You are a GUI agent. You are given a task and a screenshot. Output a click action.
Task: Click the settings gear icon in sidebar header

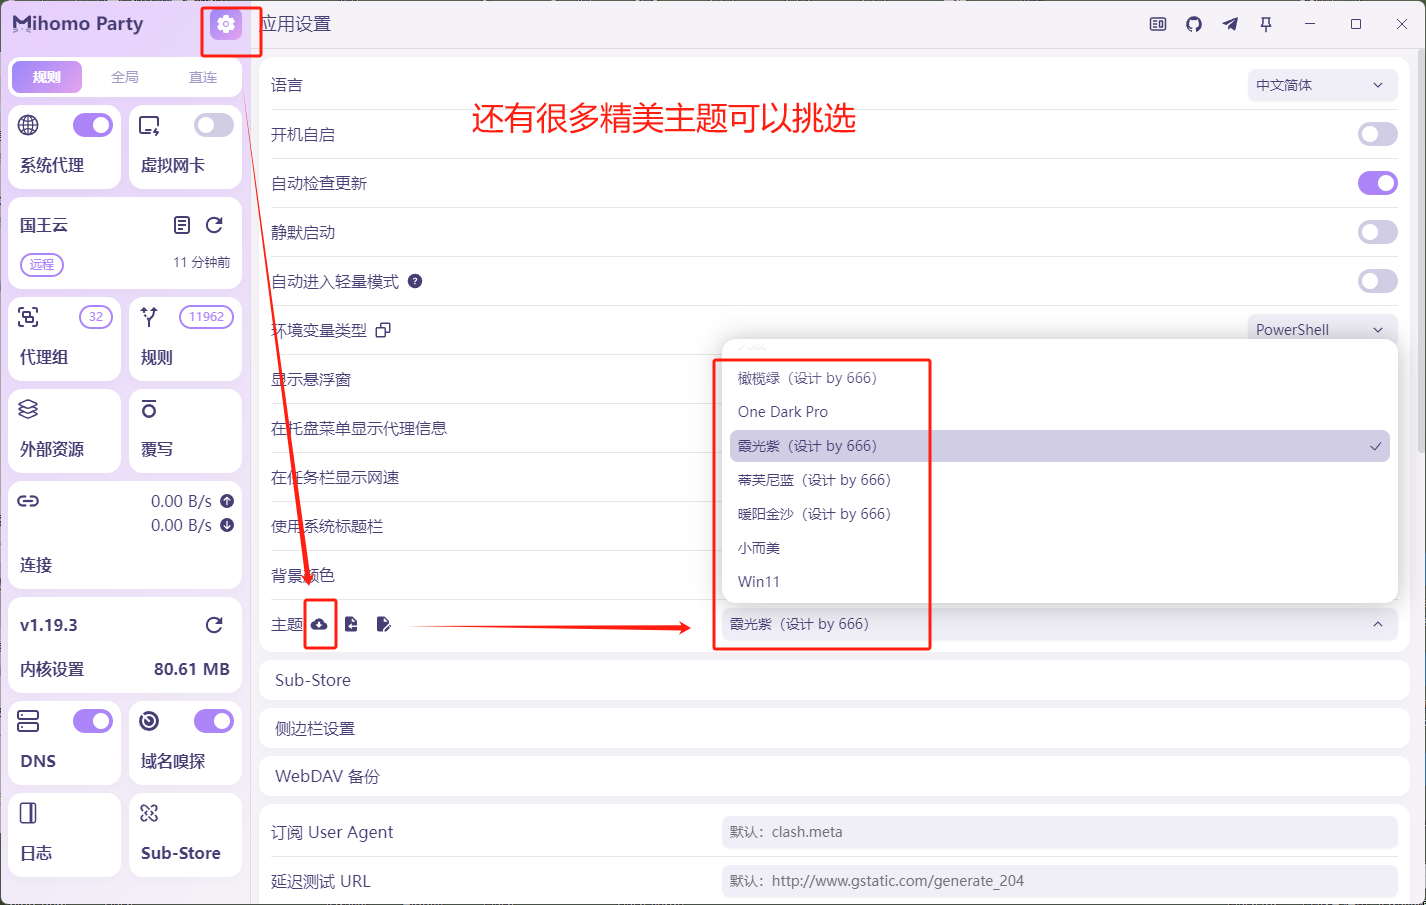(x=226, y=24)
